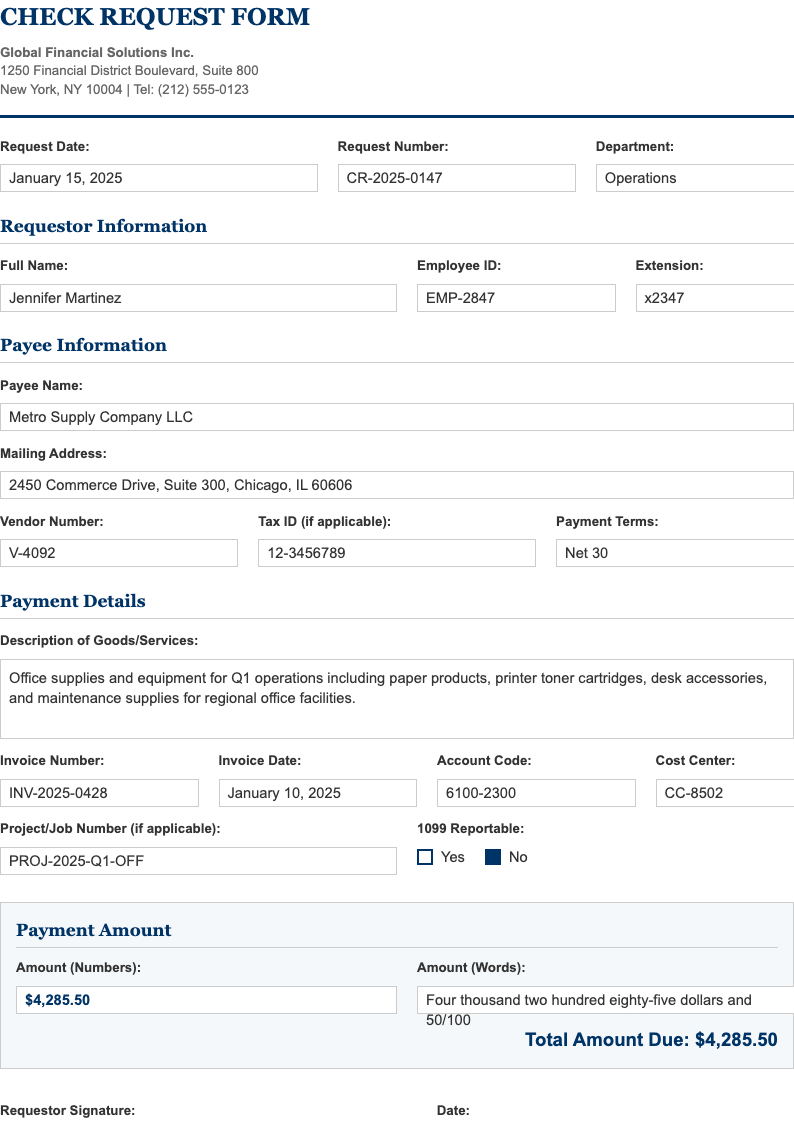
Task: Click the Payee Name field
Action: (397, 416)
